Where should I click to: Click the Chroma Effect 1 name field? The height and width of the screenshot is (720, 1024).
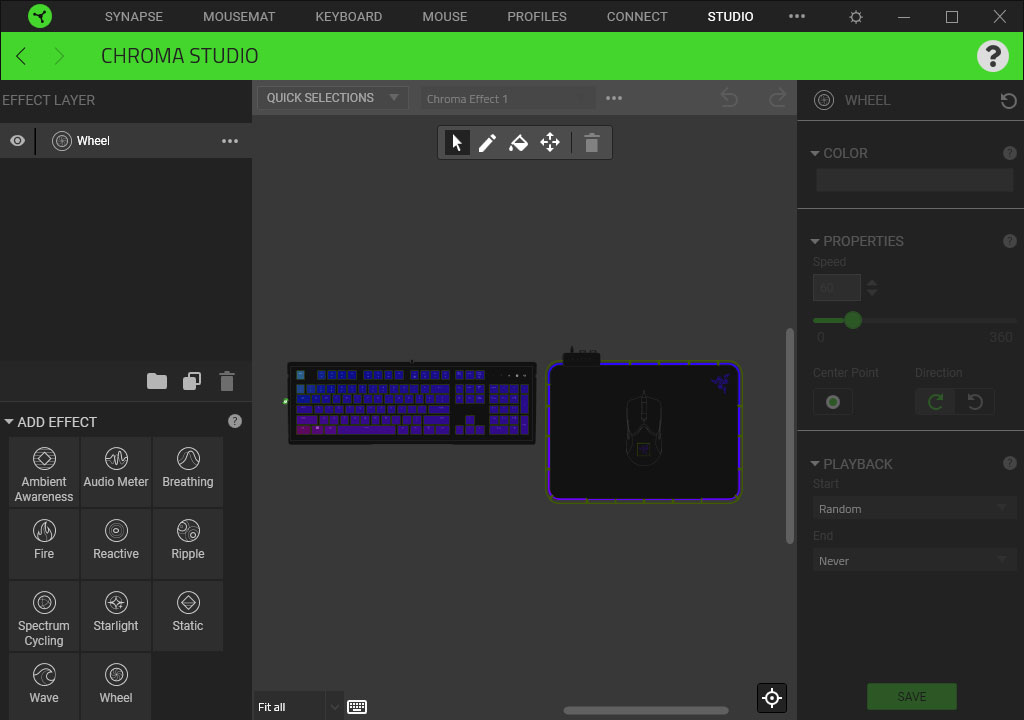click(x=507, y=99)
